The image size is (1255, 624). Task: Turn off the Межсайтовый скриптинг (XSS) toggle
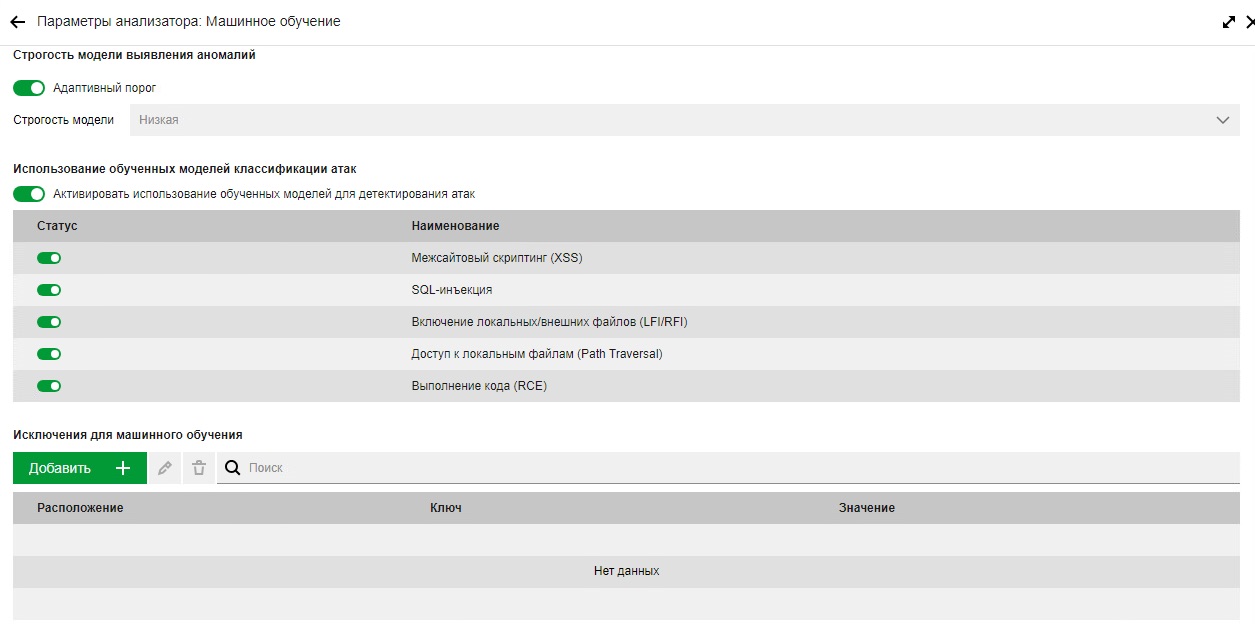[49, 258]
